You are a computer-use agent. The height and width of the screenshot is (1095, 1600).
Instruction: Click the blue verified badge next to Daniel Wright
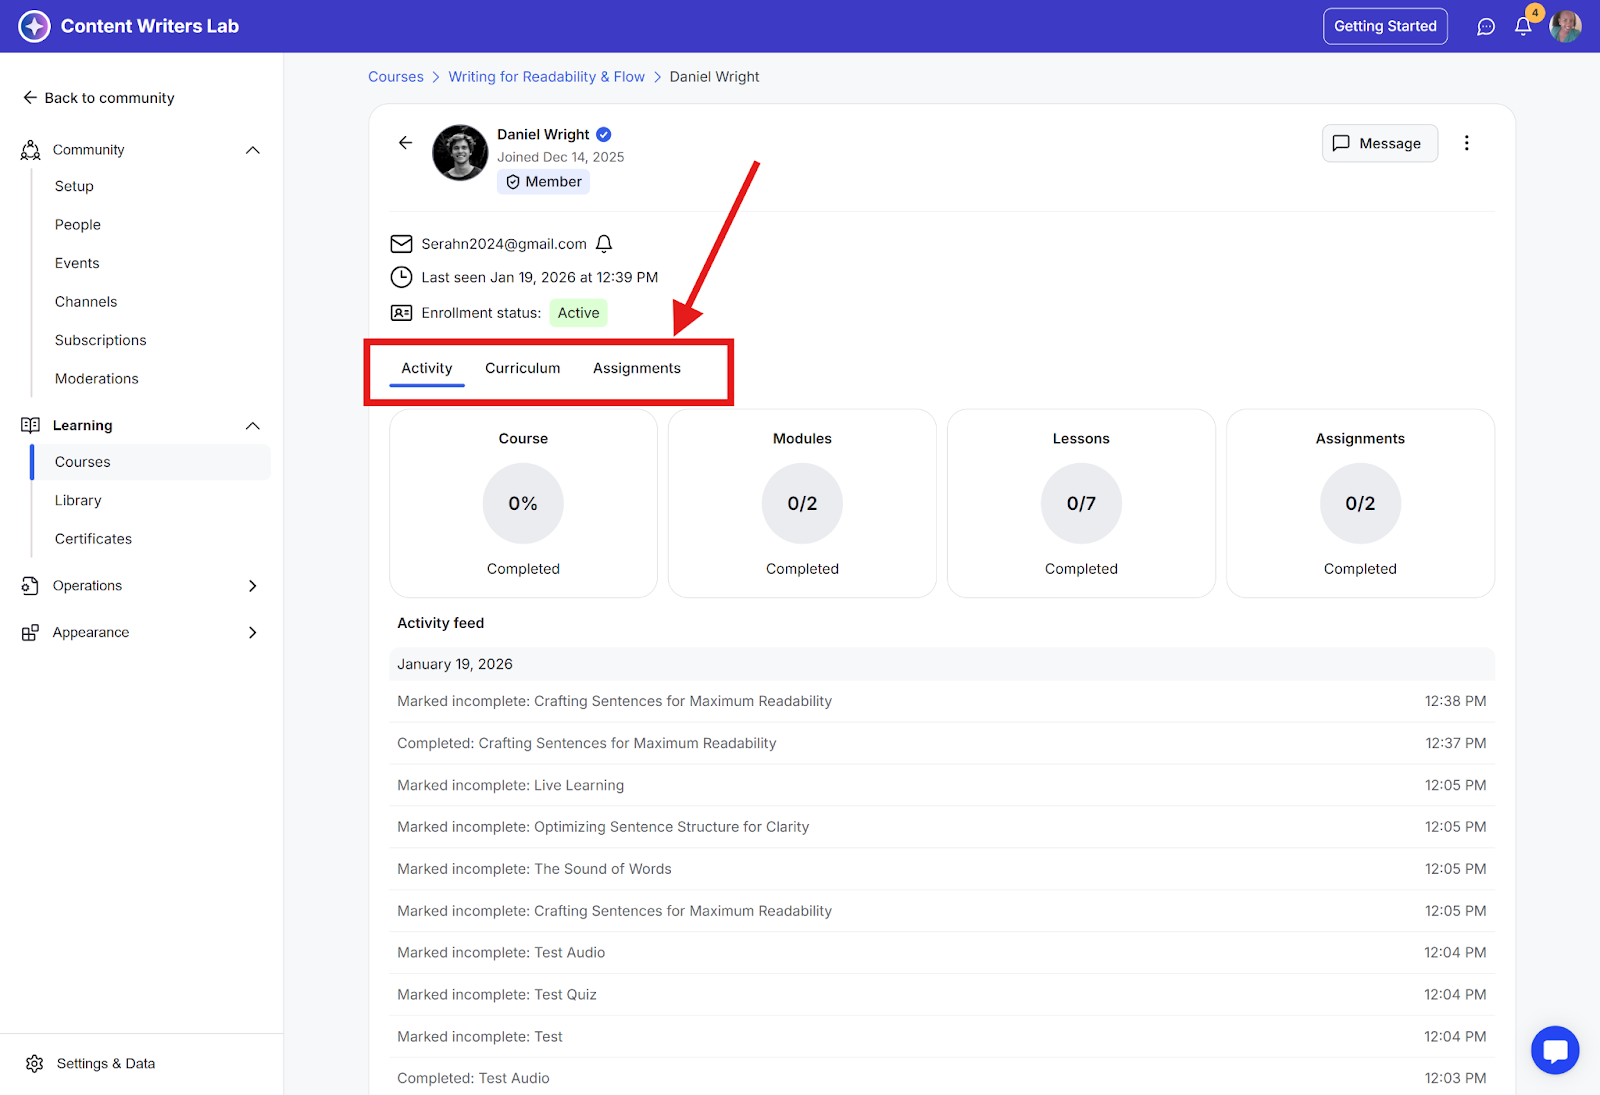604,134
